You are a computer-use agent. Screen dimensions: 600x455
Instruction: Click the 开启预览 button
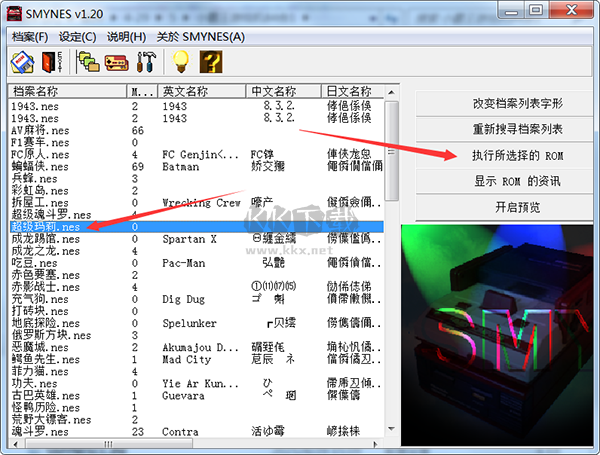click(504, 207)
